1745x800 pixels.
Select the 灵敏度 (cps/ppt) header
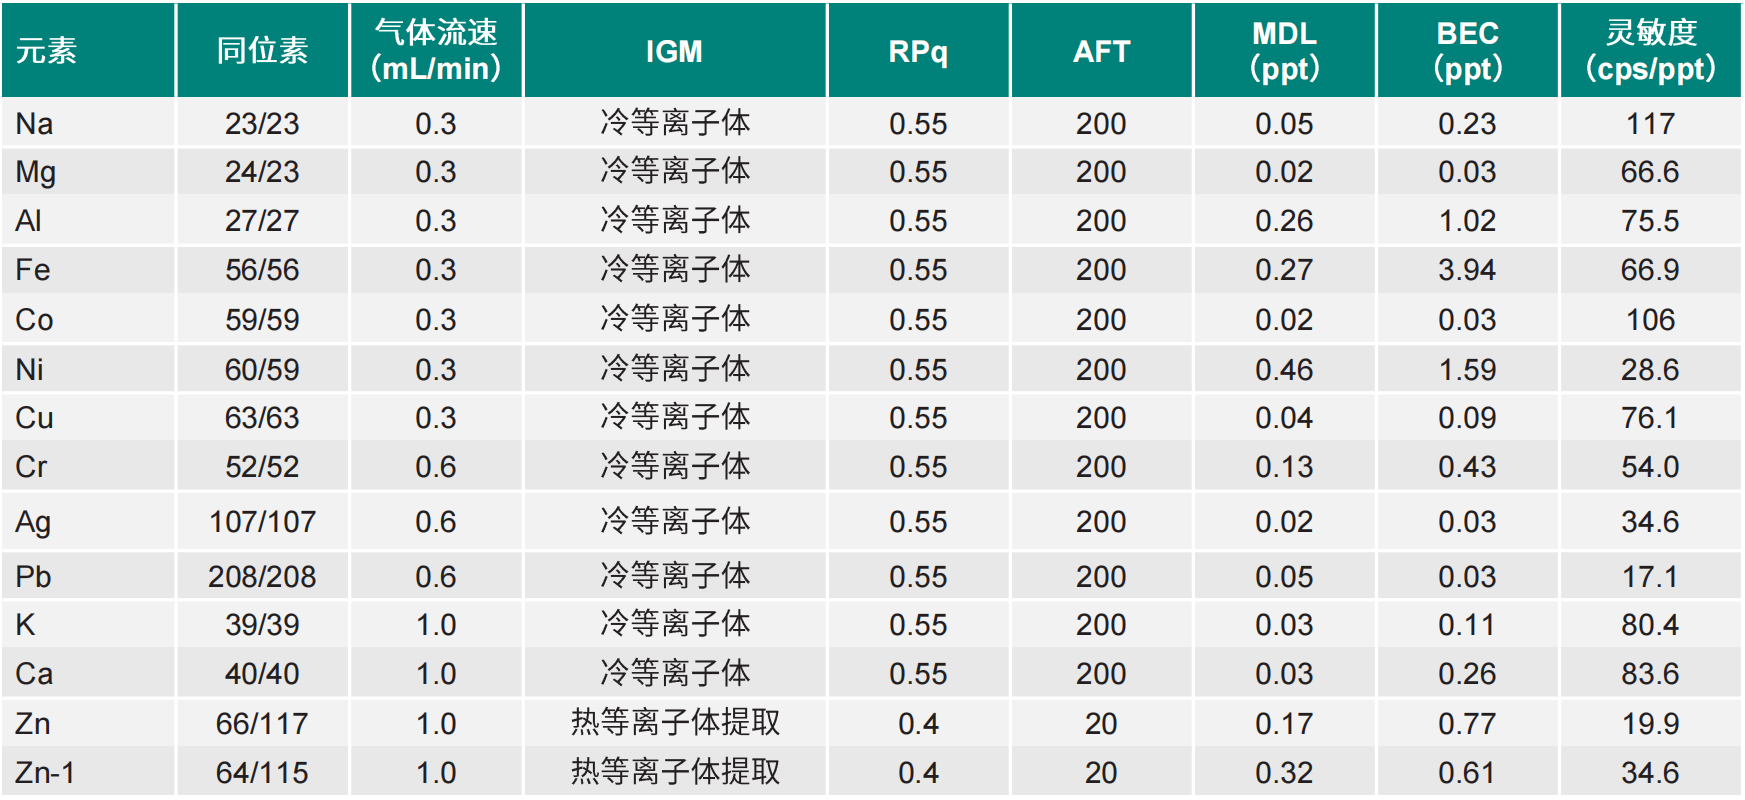1650,51
